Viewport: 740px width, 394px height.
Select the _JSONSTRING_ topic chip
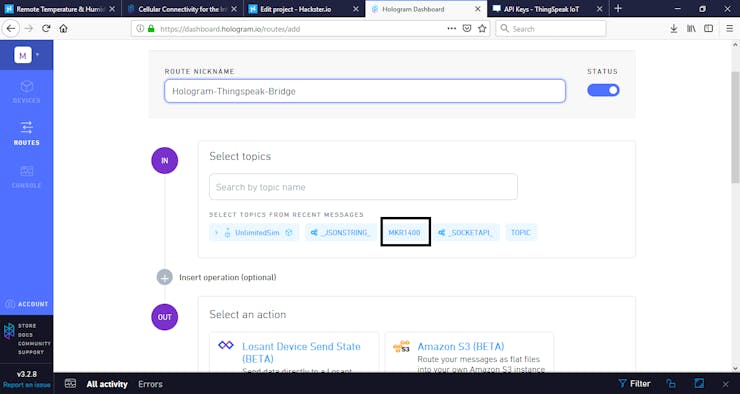(x=341, y=233)
